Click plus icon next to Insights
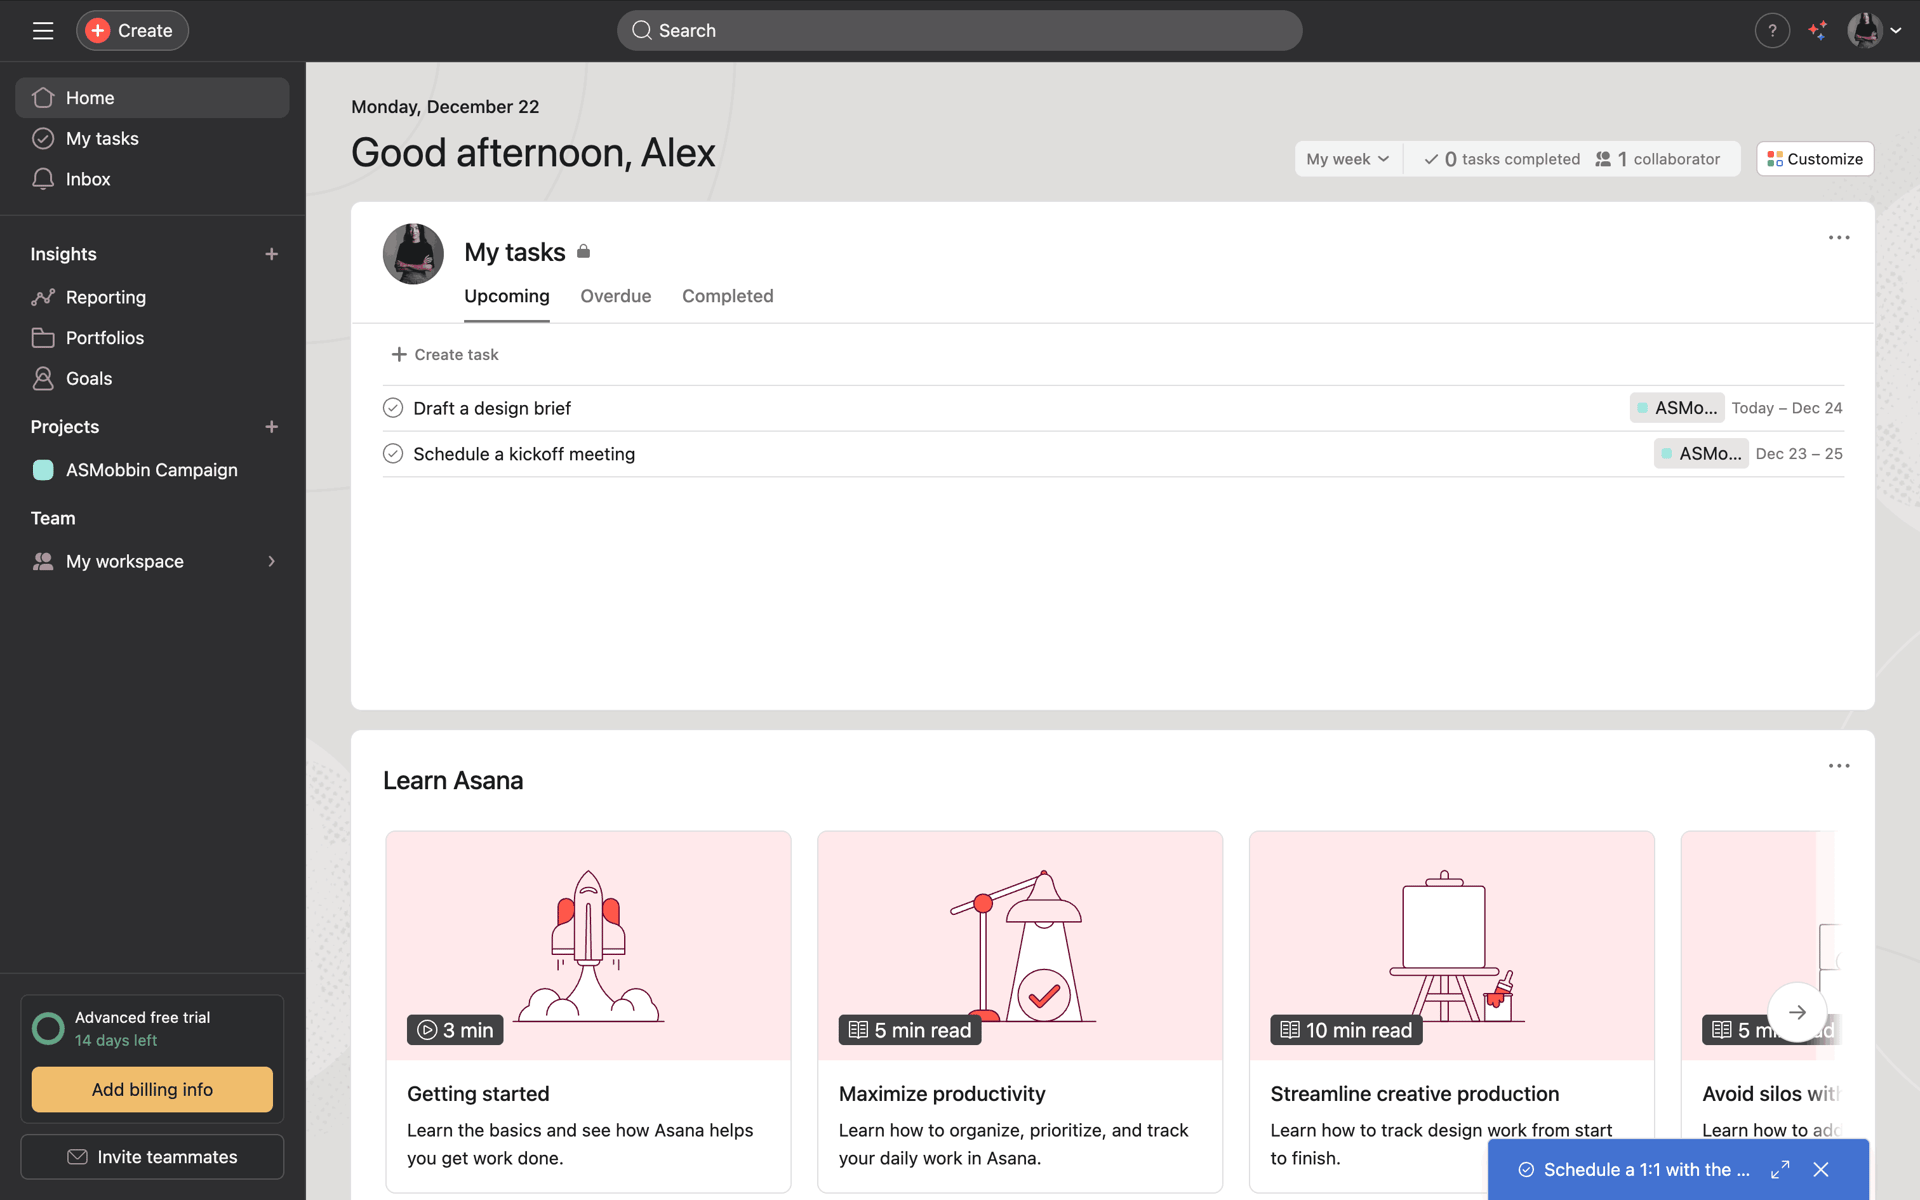 point(271,254)
